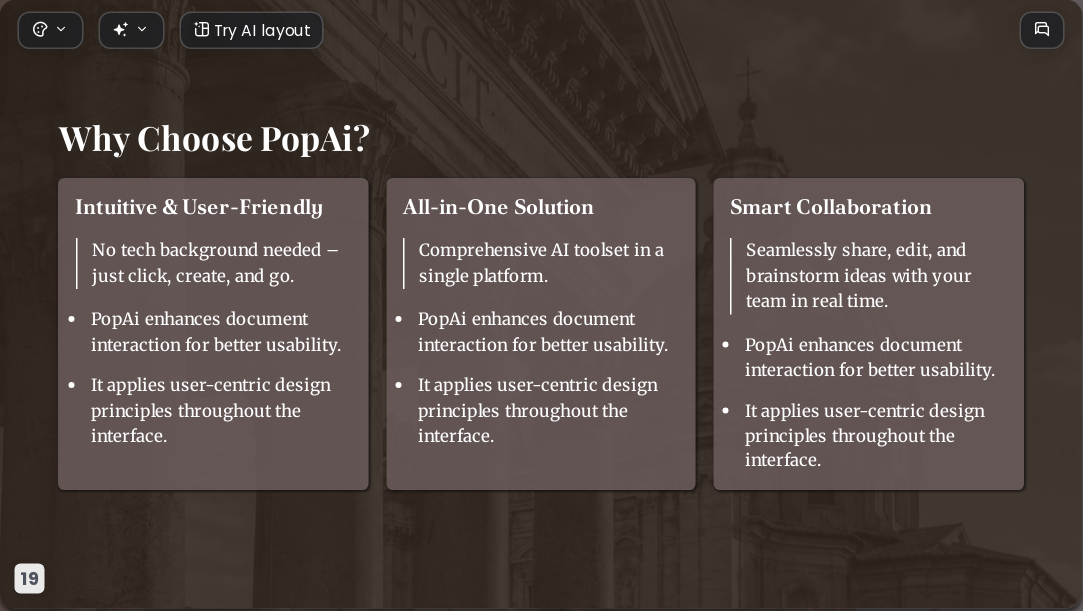Click first bullet in Intuitive & User-Friendly card
The image size is (1083, 611).
(215, 332)
